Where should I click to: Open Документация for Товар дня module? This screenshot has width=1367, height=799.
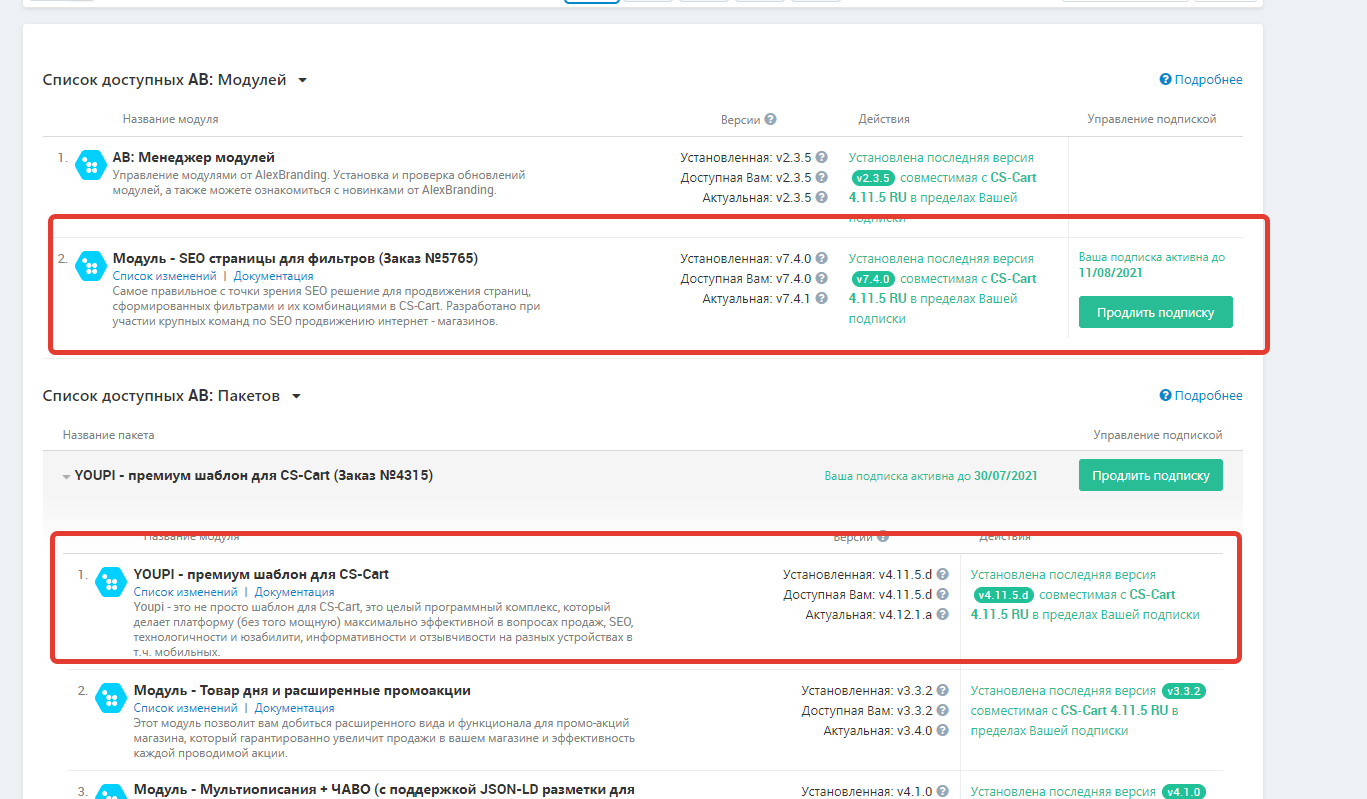click(295, 708)
